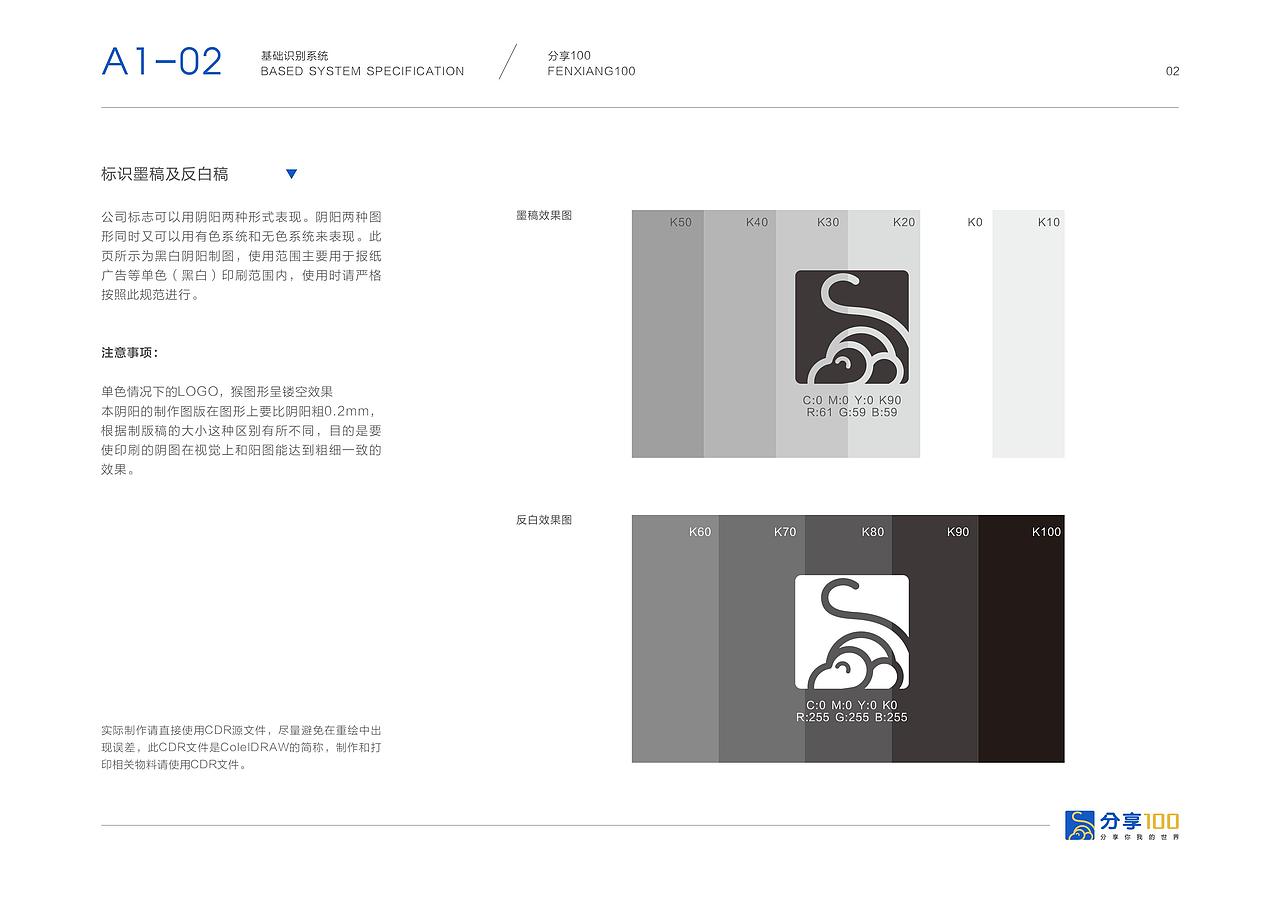Select the K10 light gray swatch
Viewport: 1280px width, 905px height.
click(x=1028, y=334)
